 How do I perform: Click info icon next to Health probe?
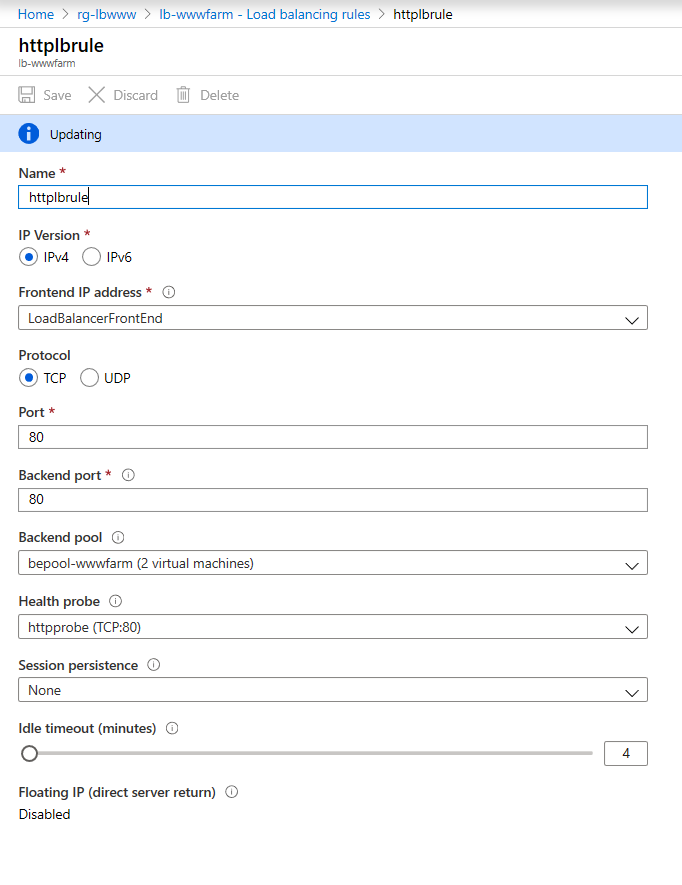click(115, 601)
